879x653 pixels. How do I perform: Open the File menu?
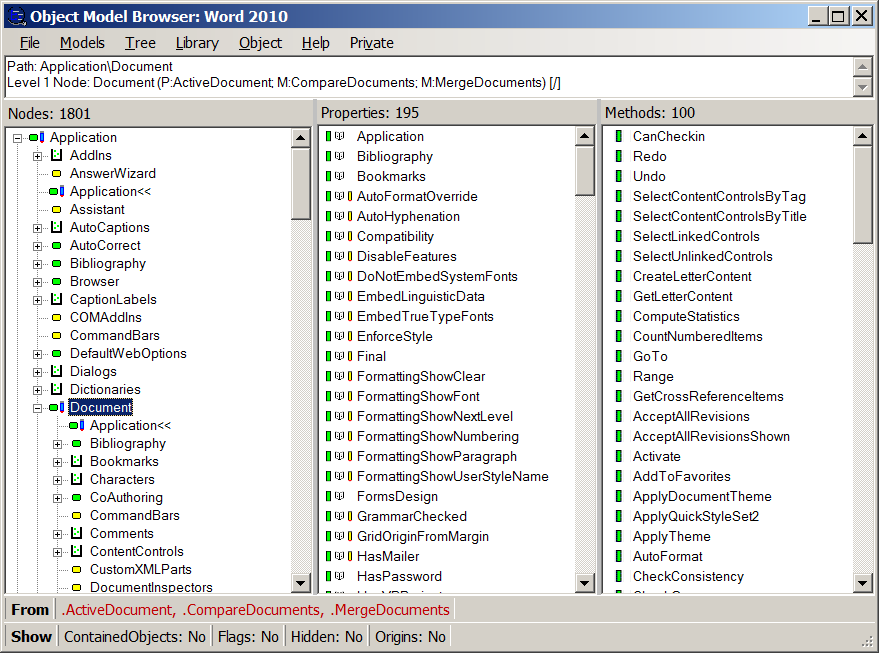pos(30,43)
